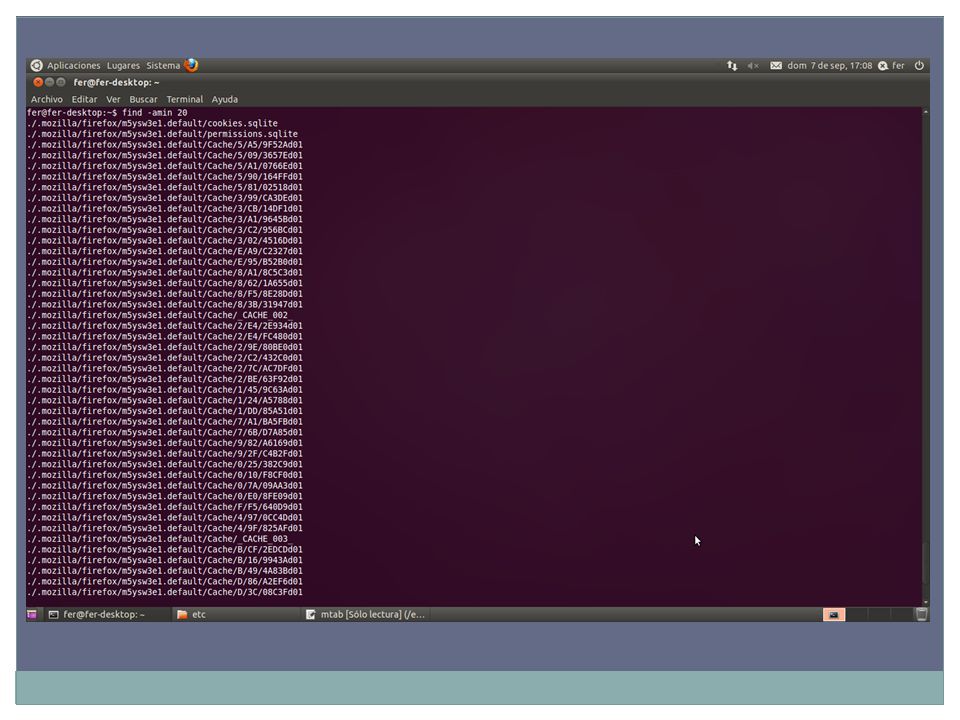960x720 pixels.
Task: Open the Ubuntu logo Aplicaciones menu icon
Action: (37, 66)
